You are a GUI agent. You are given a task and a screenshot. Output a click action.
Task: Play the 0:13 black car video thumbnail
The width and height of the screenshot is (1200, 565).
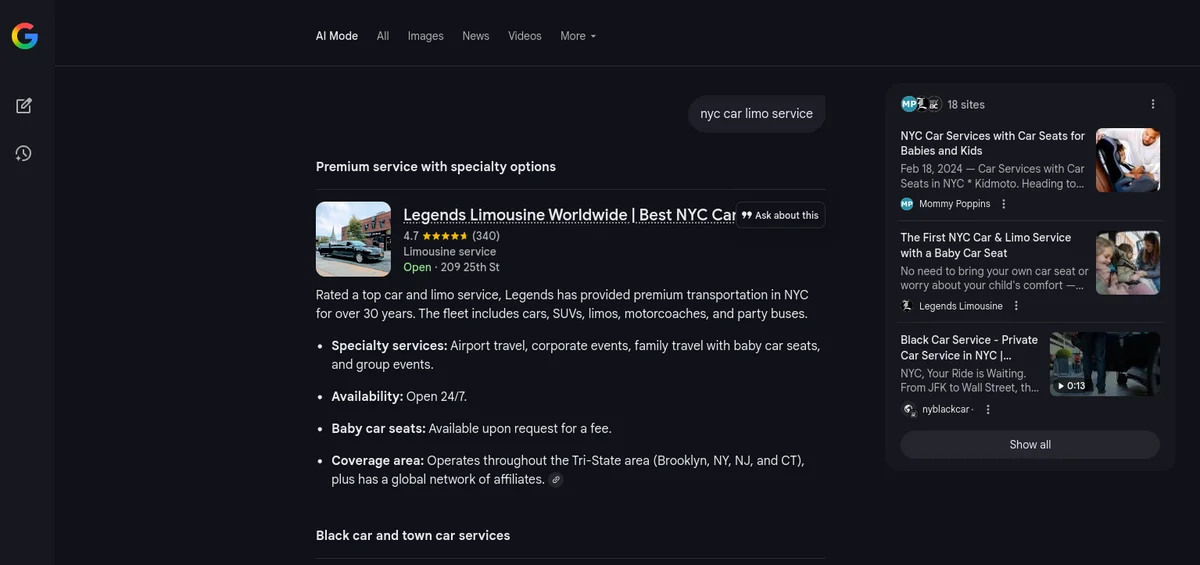pyautogui.click(x=1105, y=364)
